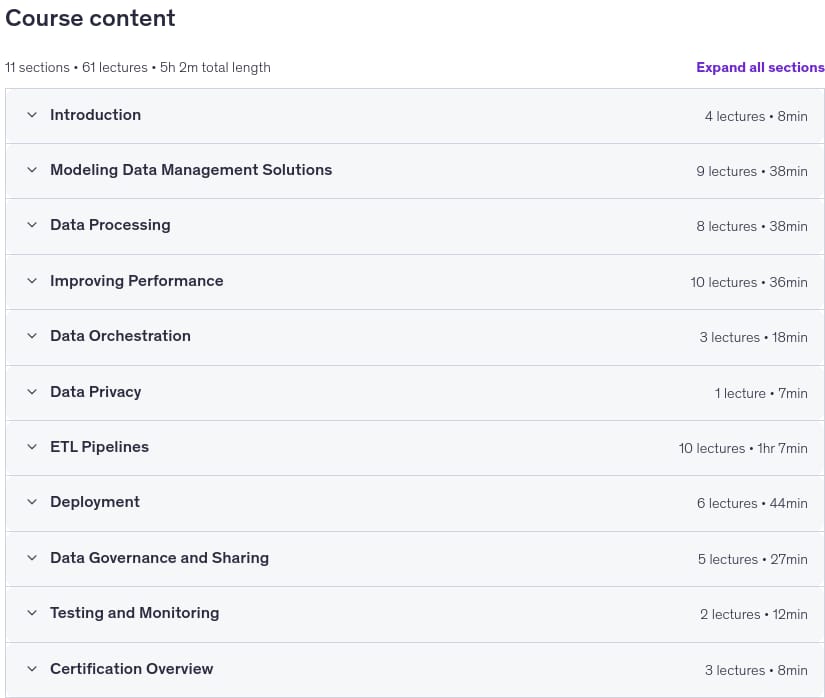The height and width of the screenshot is (698, 825).
Task: Expand chevron for Data Governance and Sharing
Action: [32, 558]
